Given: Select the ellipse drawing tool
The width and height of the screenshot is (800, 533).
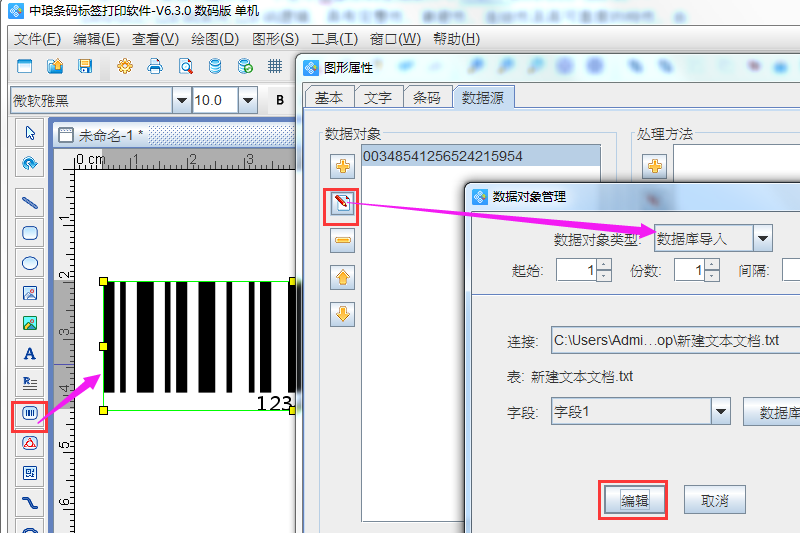Looking at the screenshot, I should click(30, 264).
